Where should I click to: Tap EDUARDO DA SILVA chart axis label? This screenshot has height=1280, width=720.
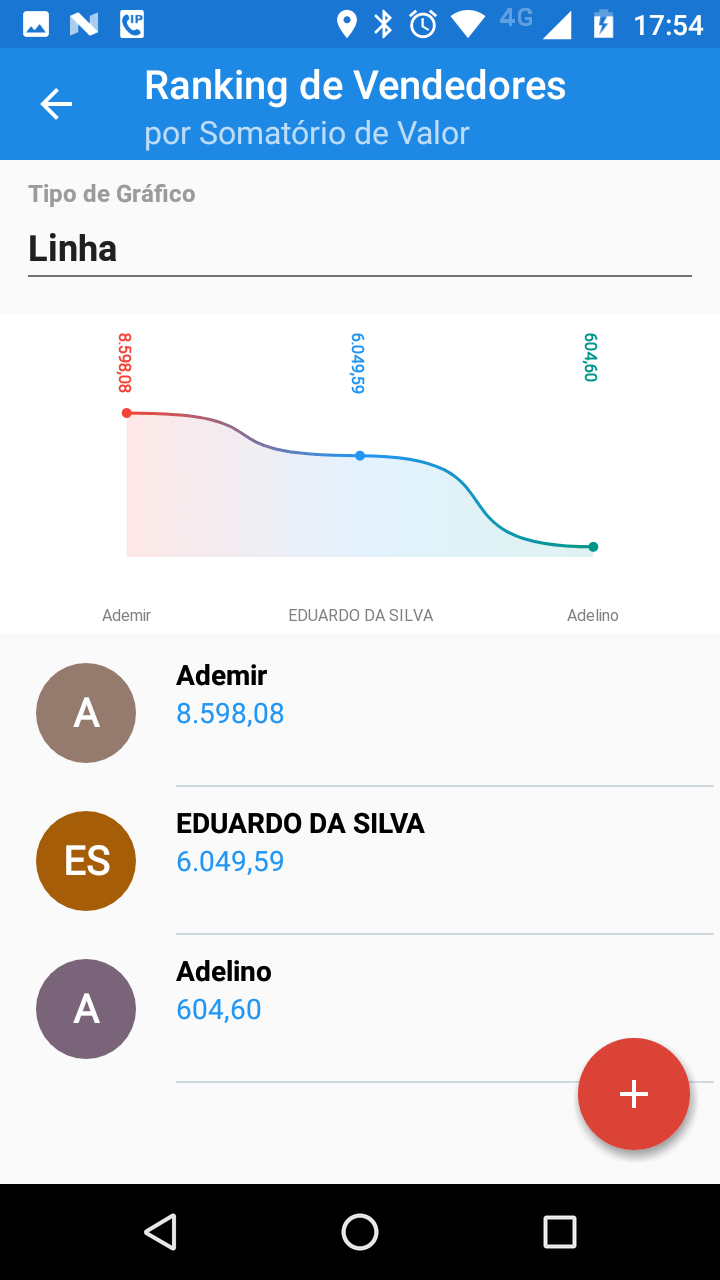(361, 616)
